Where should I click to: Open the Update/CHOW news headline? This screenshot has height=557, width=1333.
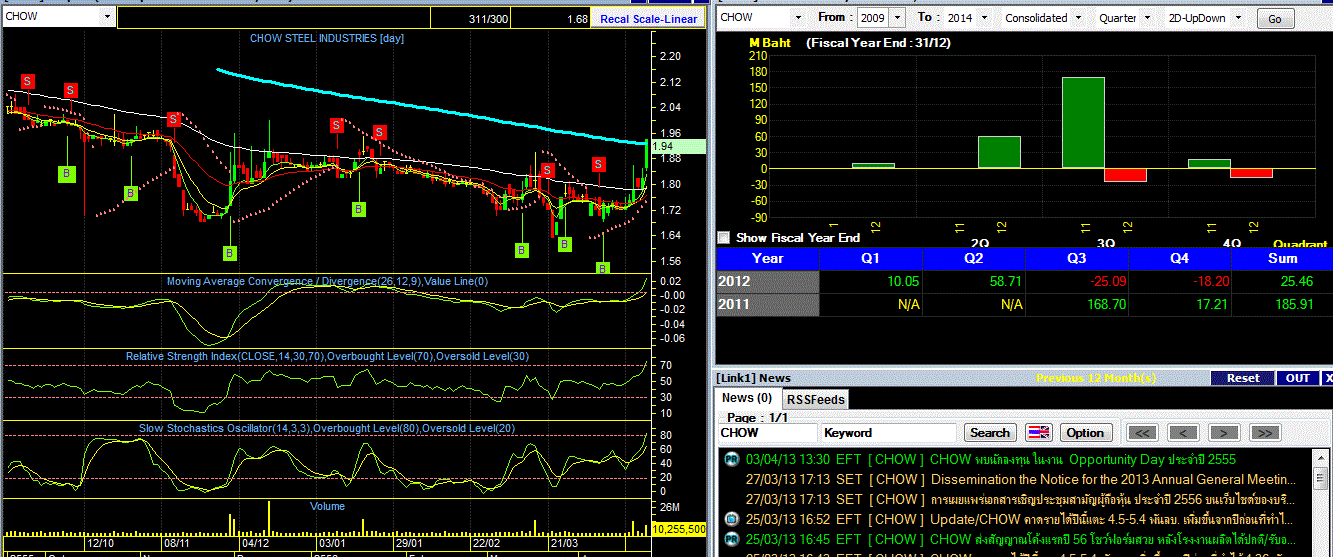tap(1112, 519)
